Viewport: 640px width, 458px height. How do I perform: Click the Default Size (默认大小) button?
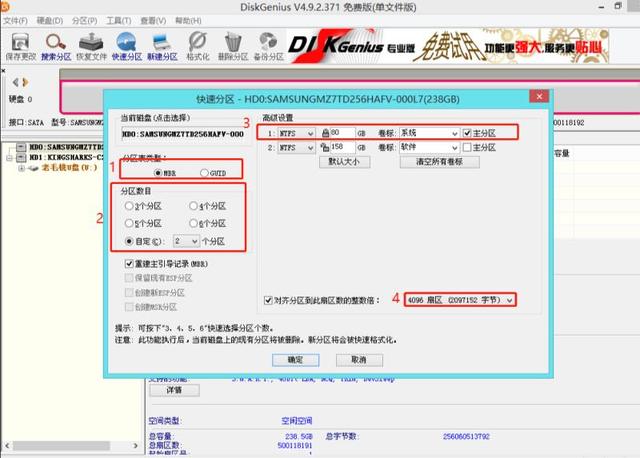coord(344,162)
